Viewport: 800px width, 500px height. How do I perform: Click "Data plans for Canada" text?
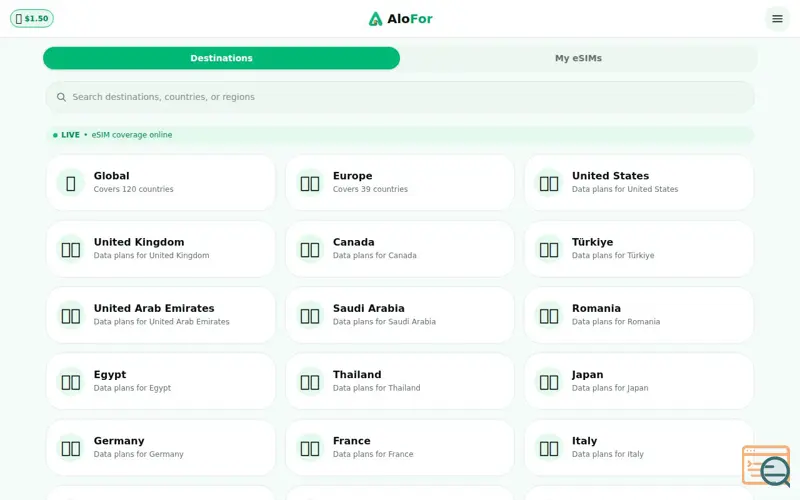click(374, 256)
